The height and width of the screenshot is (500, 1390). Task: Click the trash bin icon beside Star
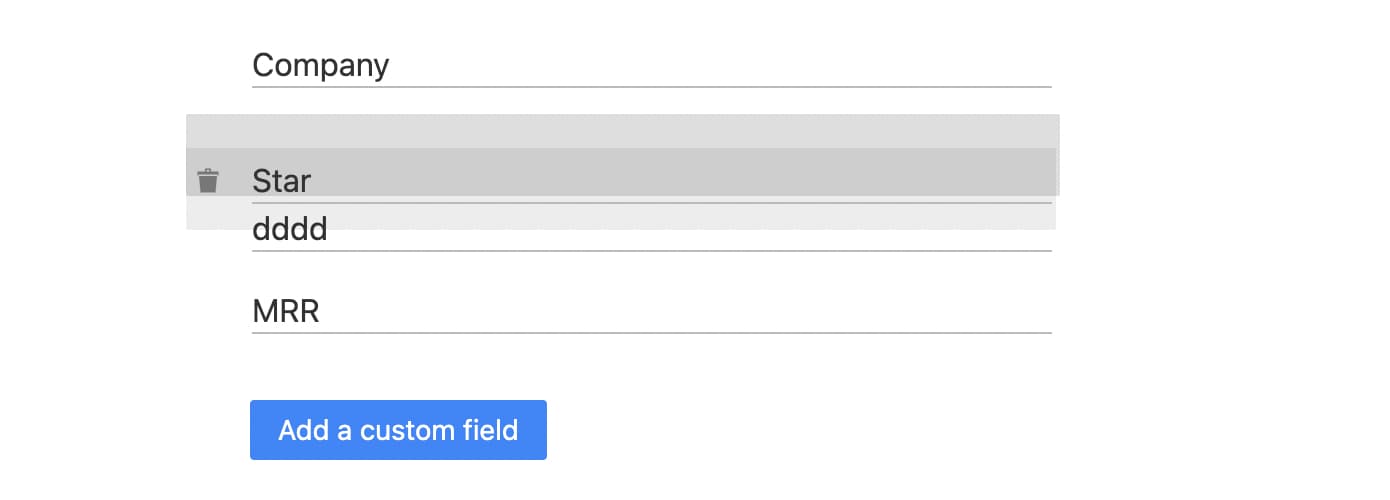click(x=207, y=181)
